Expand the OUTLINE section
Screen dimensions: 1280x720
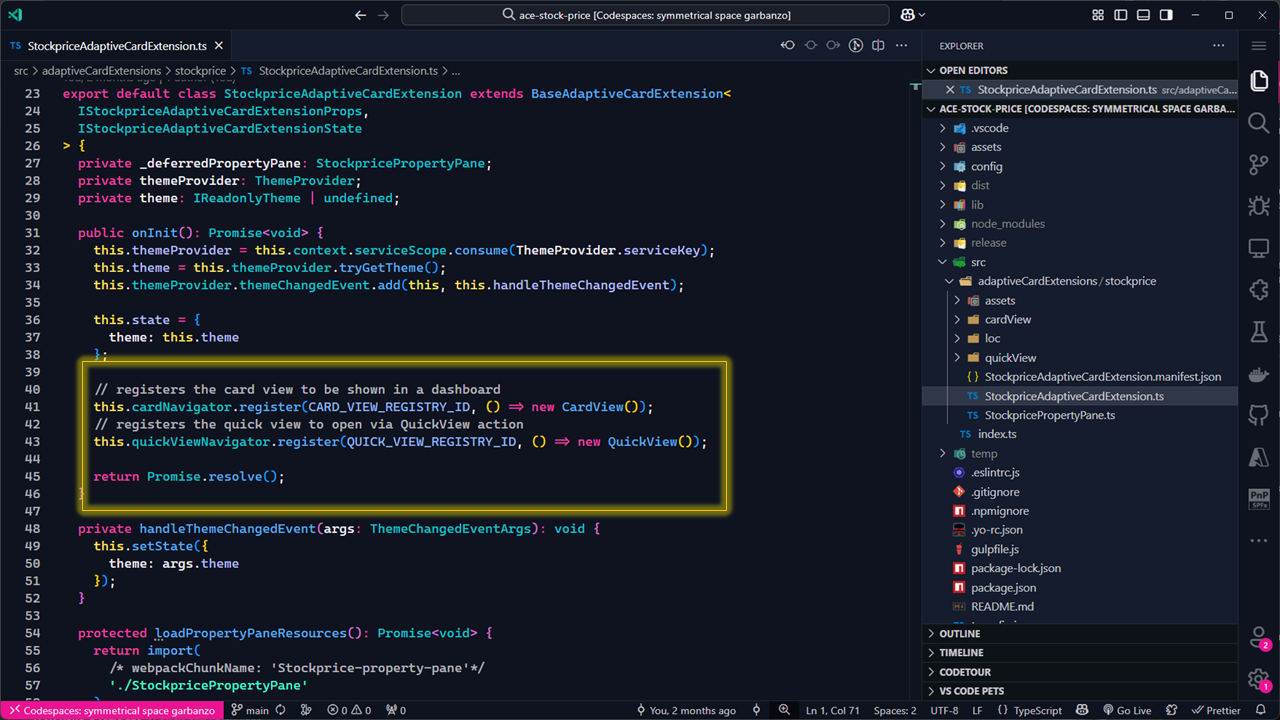pos(960,634)
